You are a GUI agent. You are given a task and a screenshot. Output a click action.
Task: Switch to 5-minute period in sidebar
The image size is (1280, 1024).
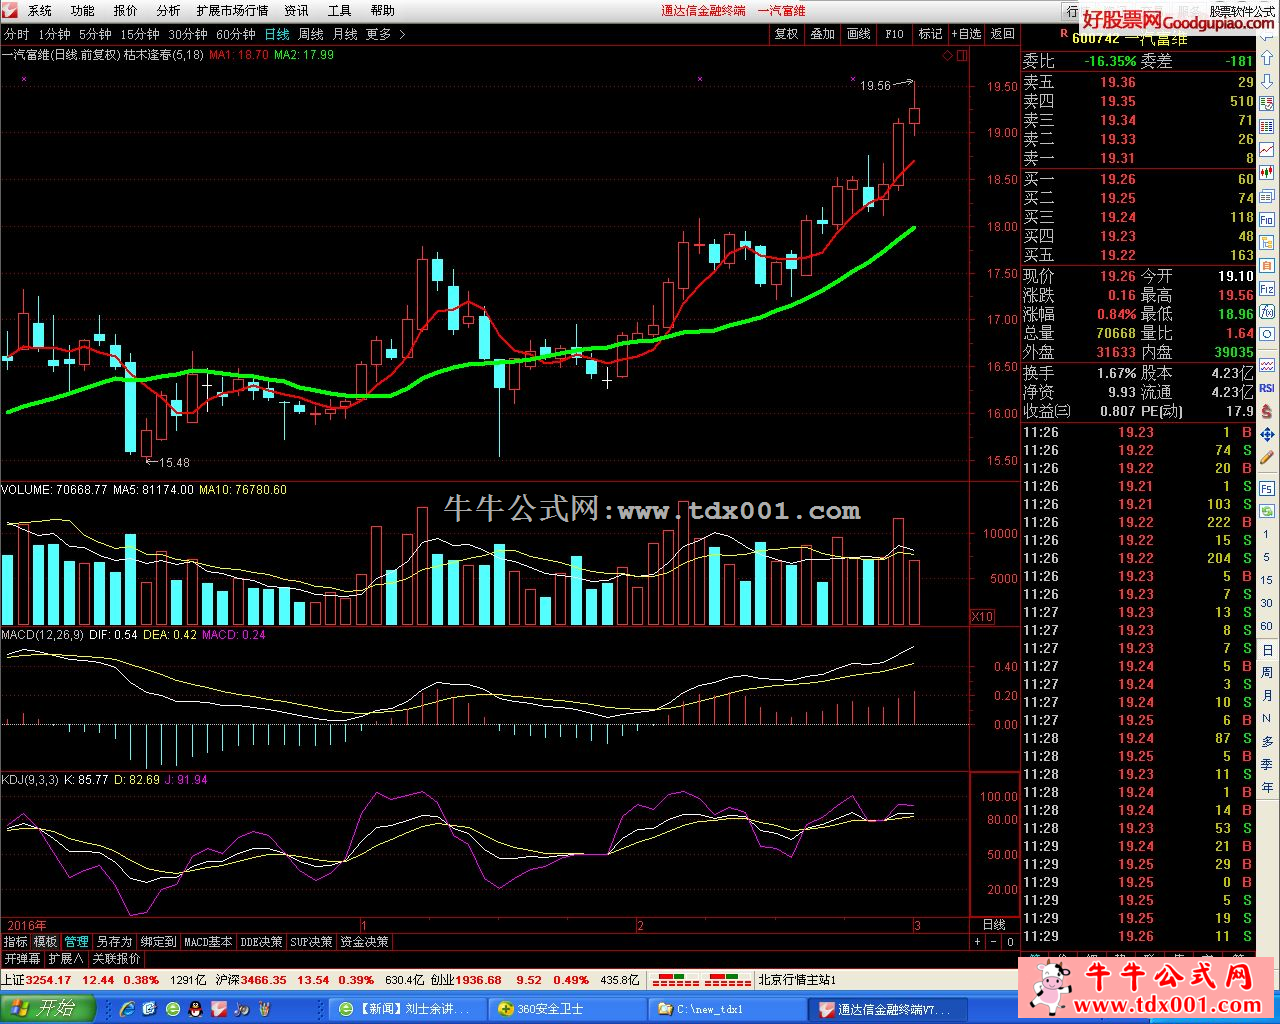[x=1267, y=556]
